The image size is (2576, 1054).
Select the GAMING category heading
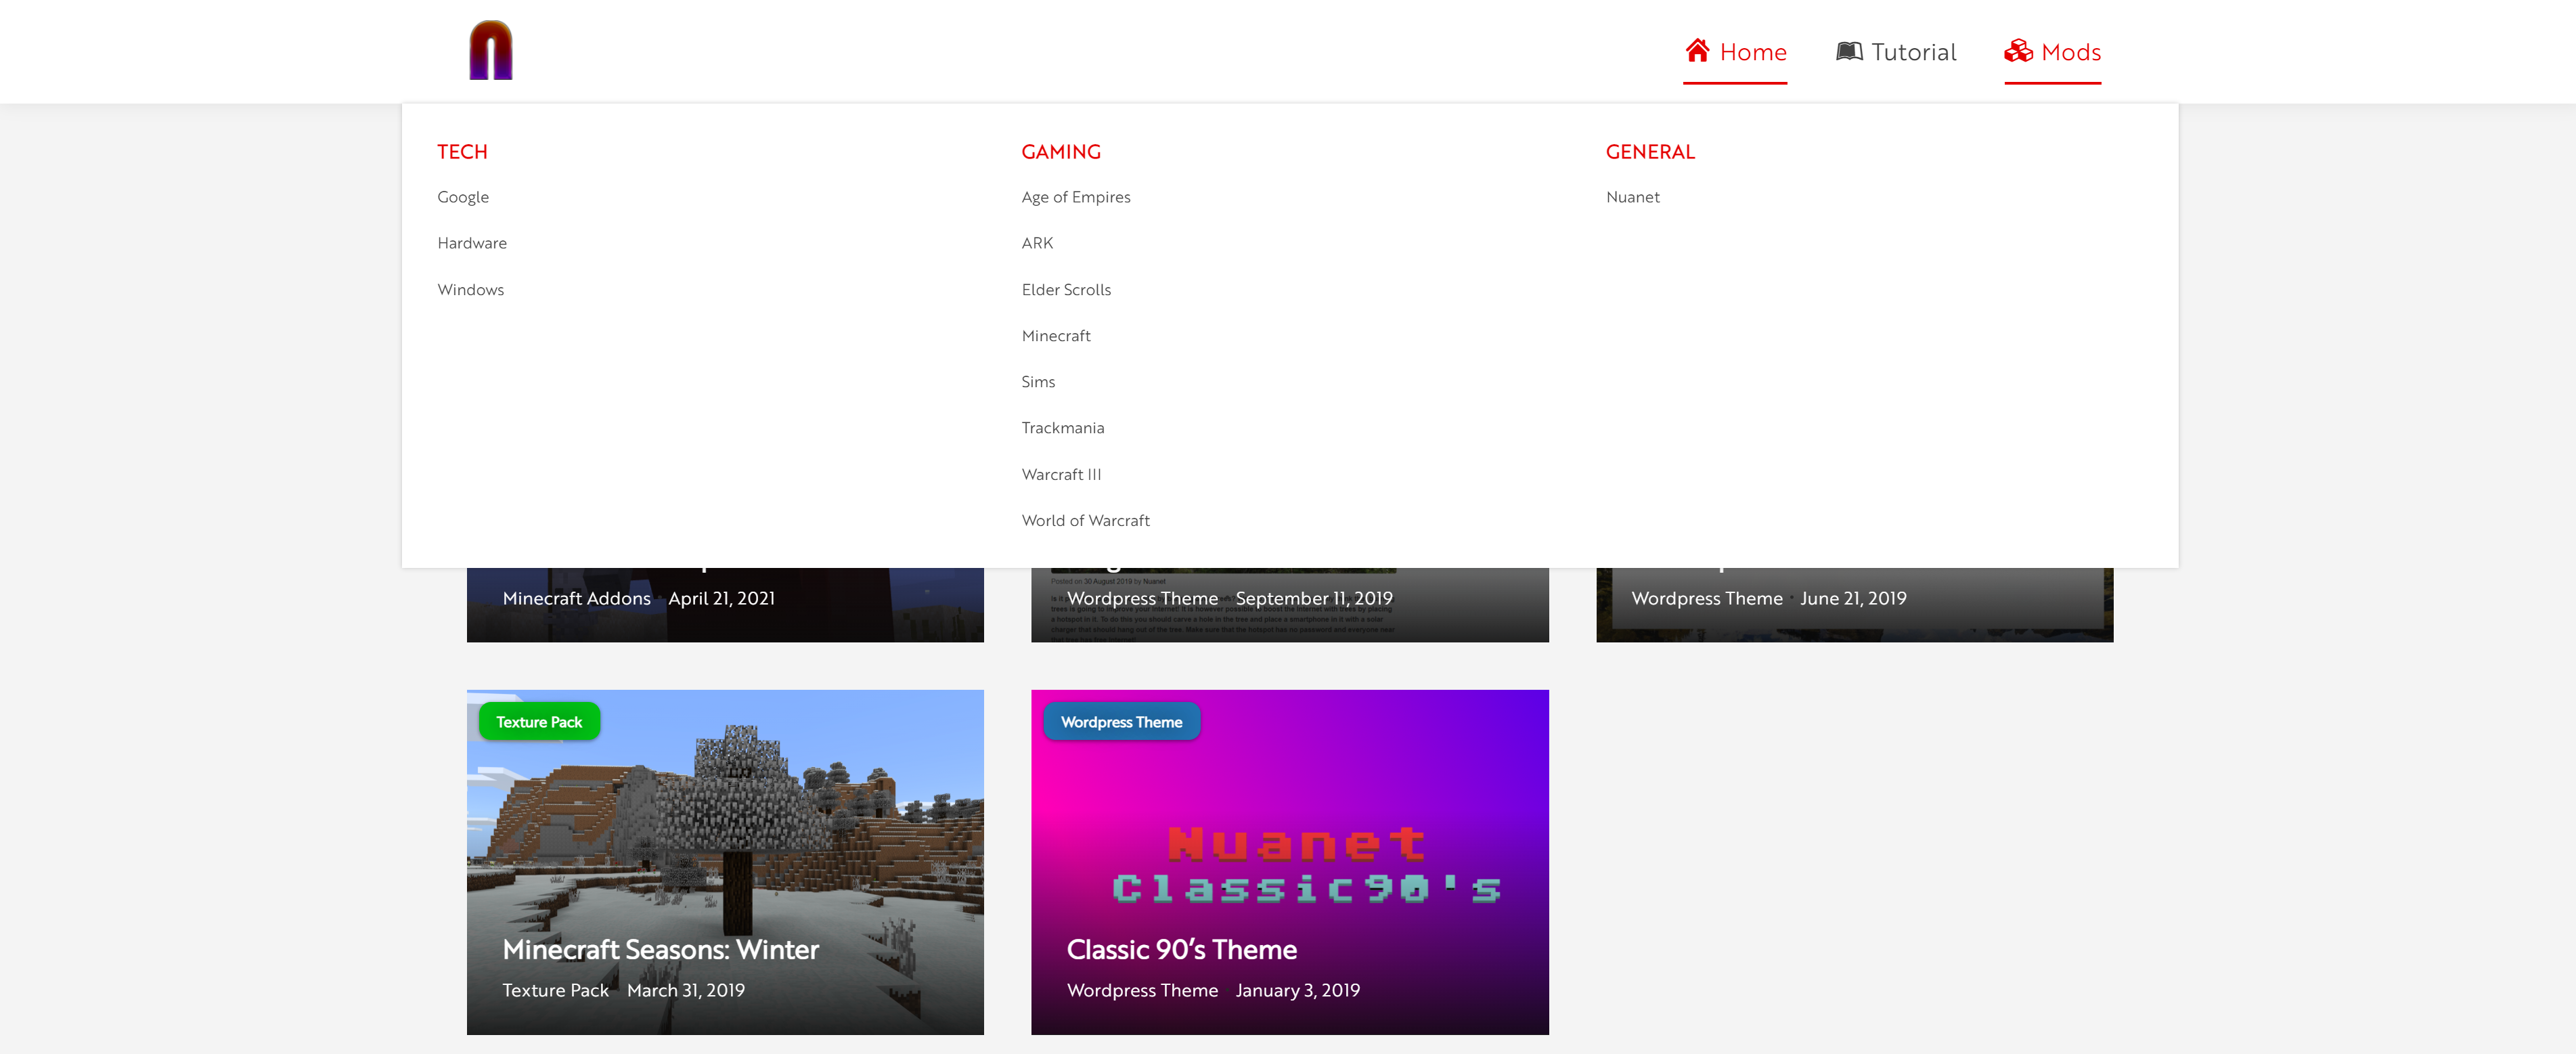point(1060,152)
